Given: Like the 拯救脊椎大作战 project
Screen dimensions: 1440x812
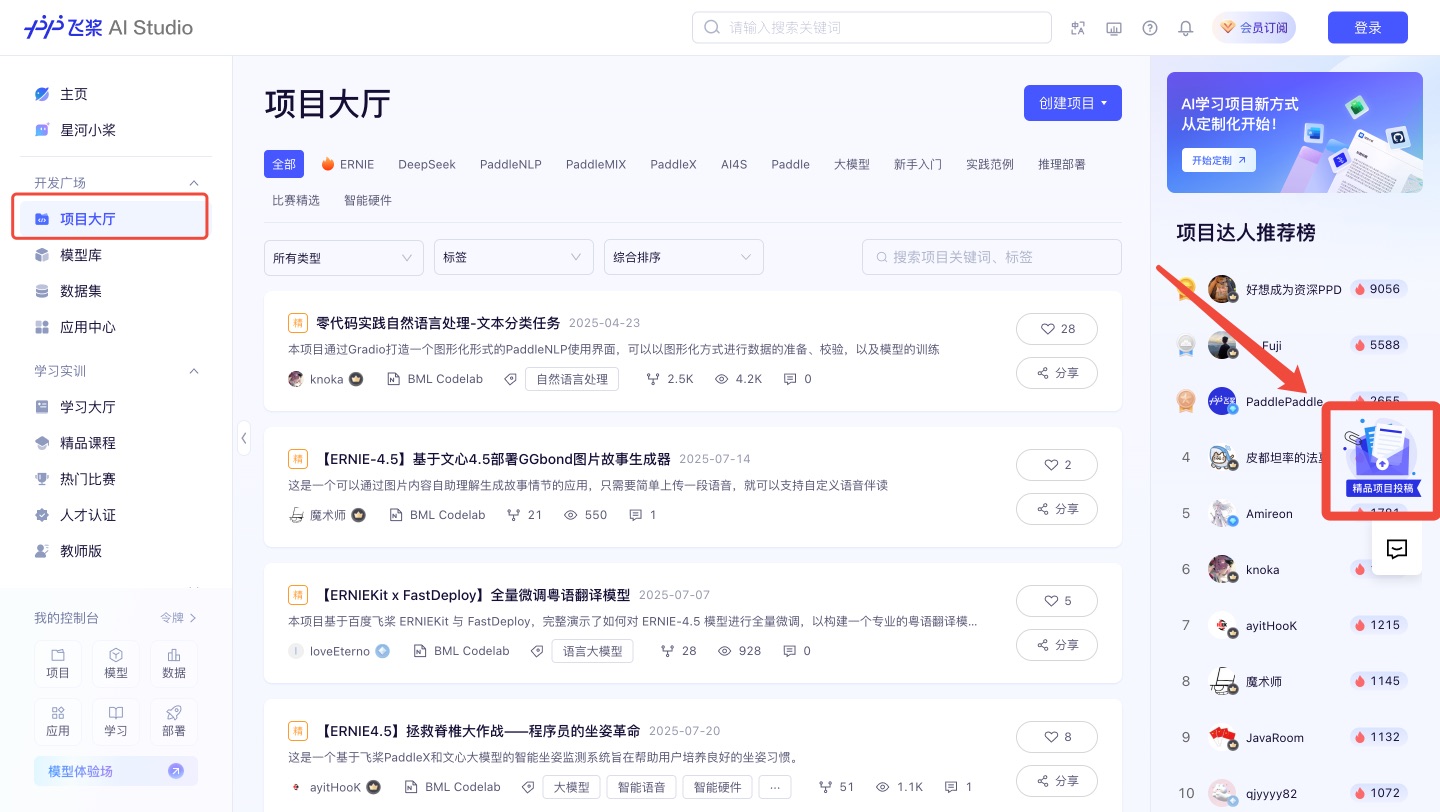Looking at the screenshot, I should click(x=1057, y=737).
